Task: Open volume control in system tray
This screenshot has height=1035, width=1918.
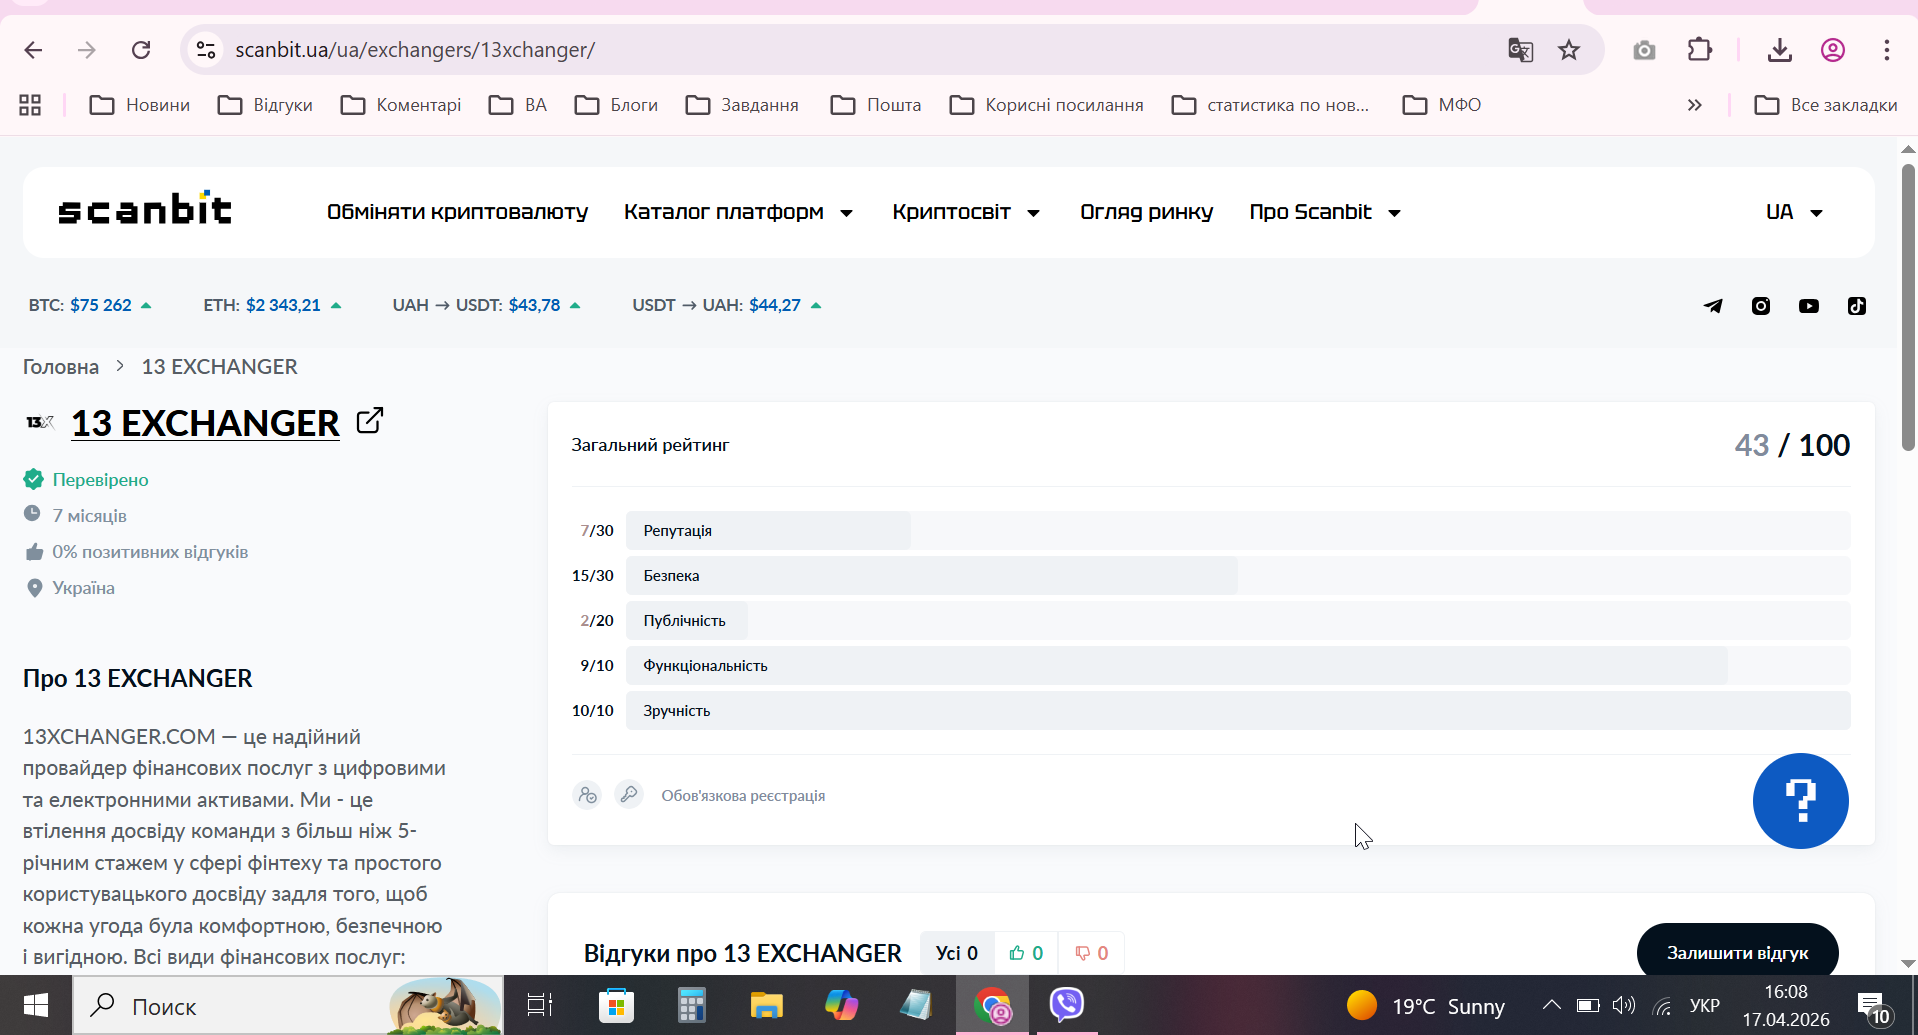Action: pos(1624,1005)
